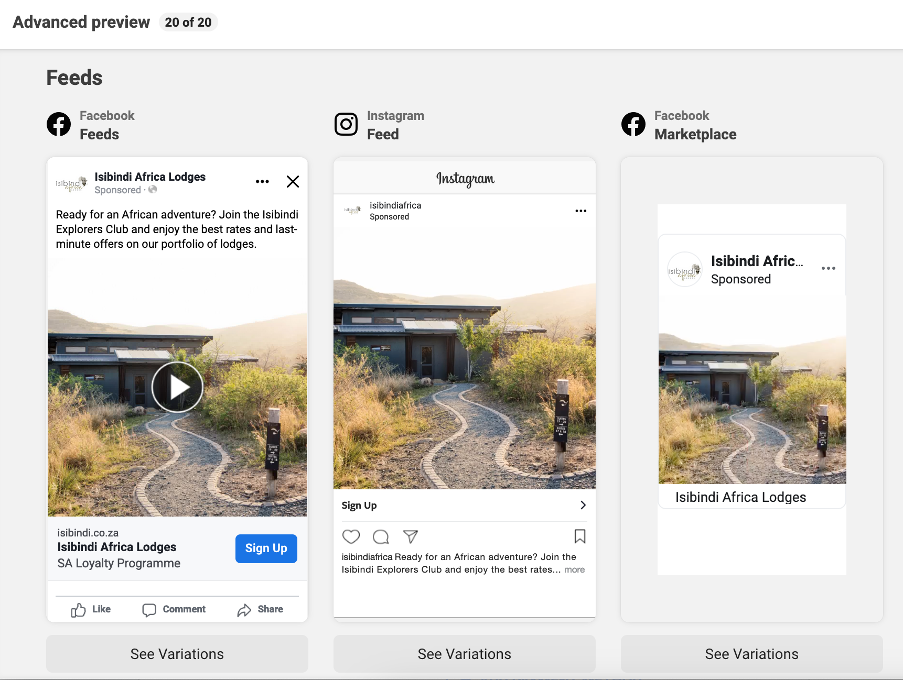Open See Variations under Facebook Marketplace
The image size is (904, 680).
tap(751, 653)
